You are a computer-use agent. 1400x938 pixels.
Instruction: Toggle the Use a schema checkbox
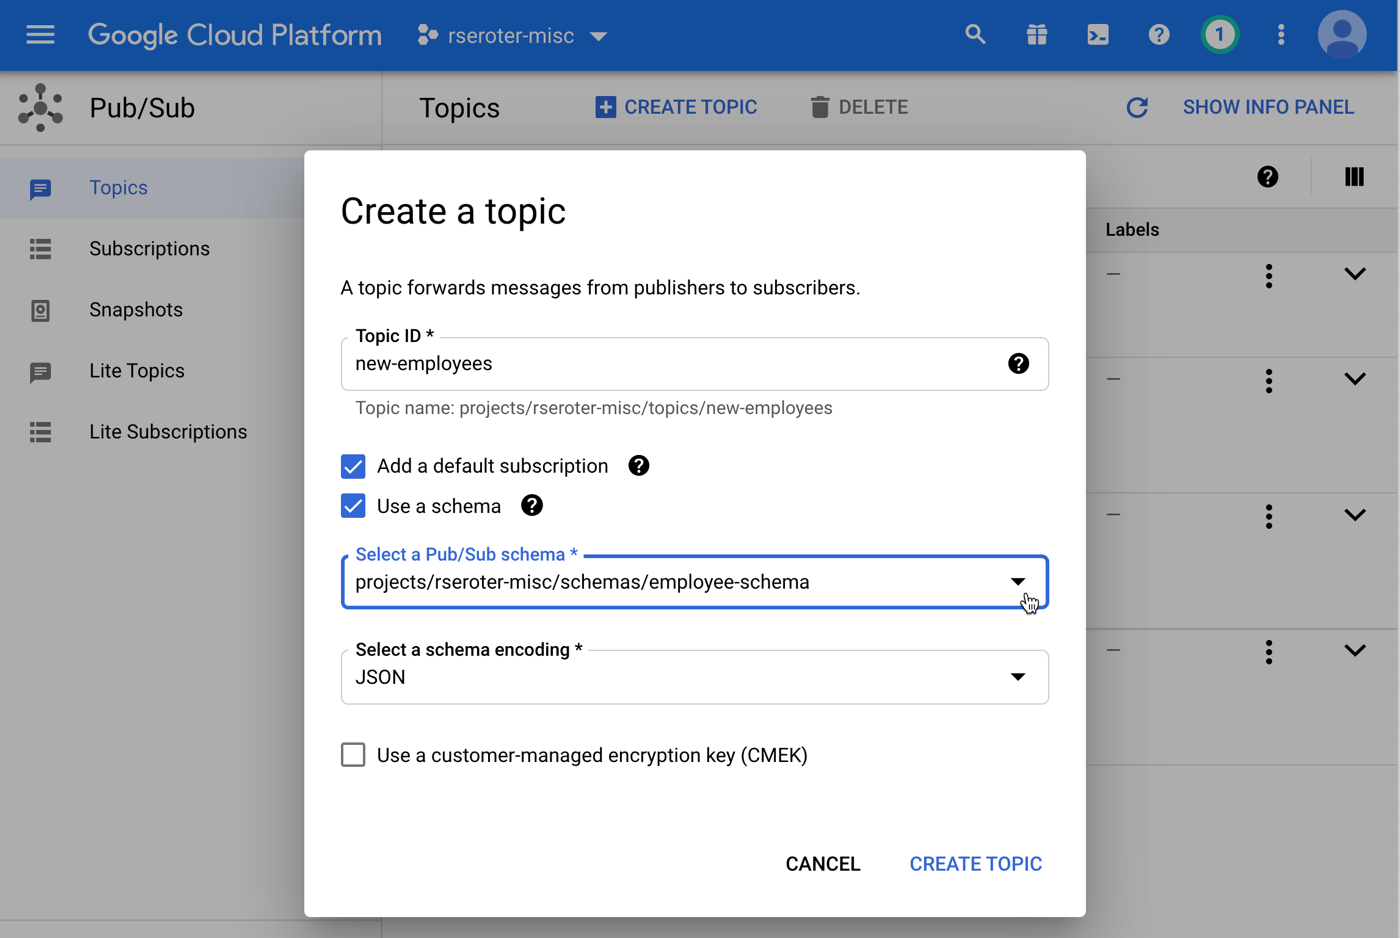click(x=353, y=506)
